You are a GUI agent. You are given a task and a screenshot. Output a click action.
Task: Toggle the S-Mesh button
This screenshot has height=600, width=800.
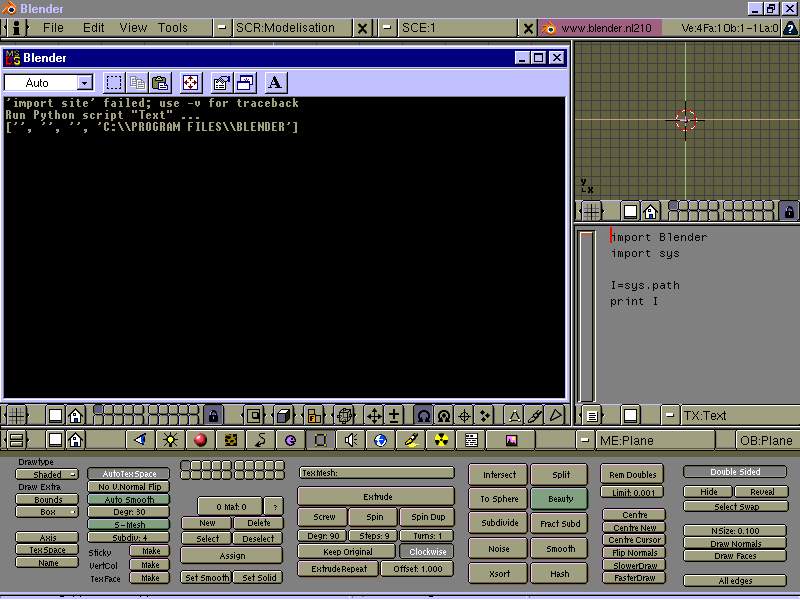tap(129, 524)
